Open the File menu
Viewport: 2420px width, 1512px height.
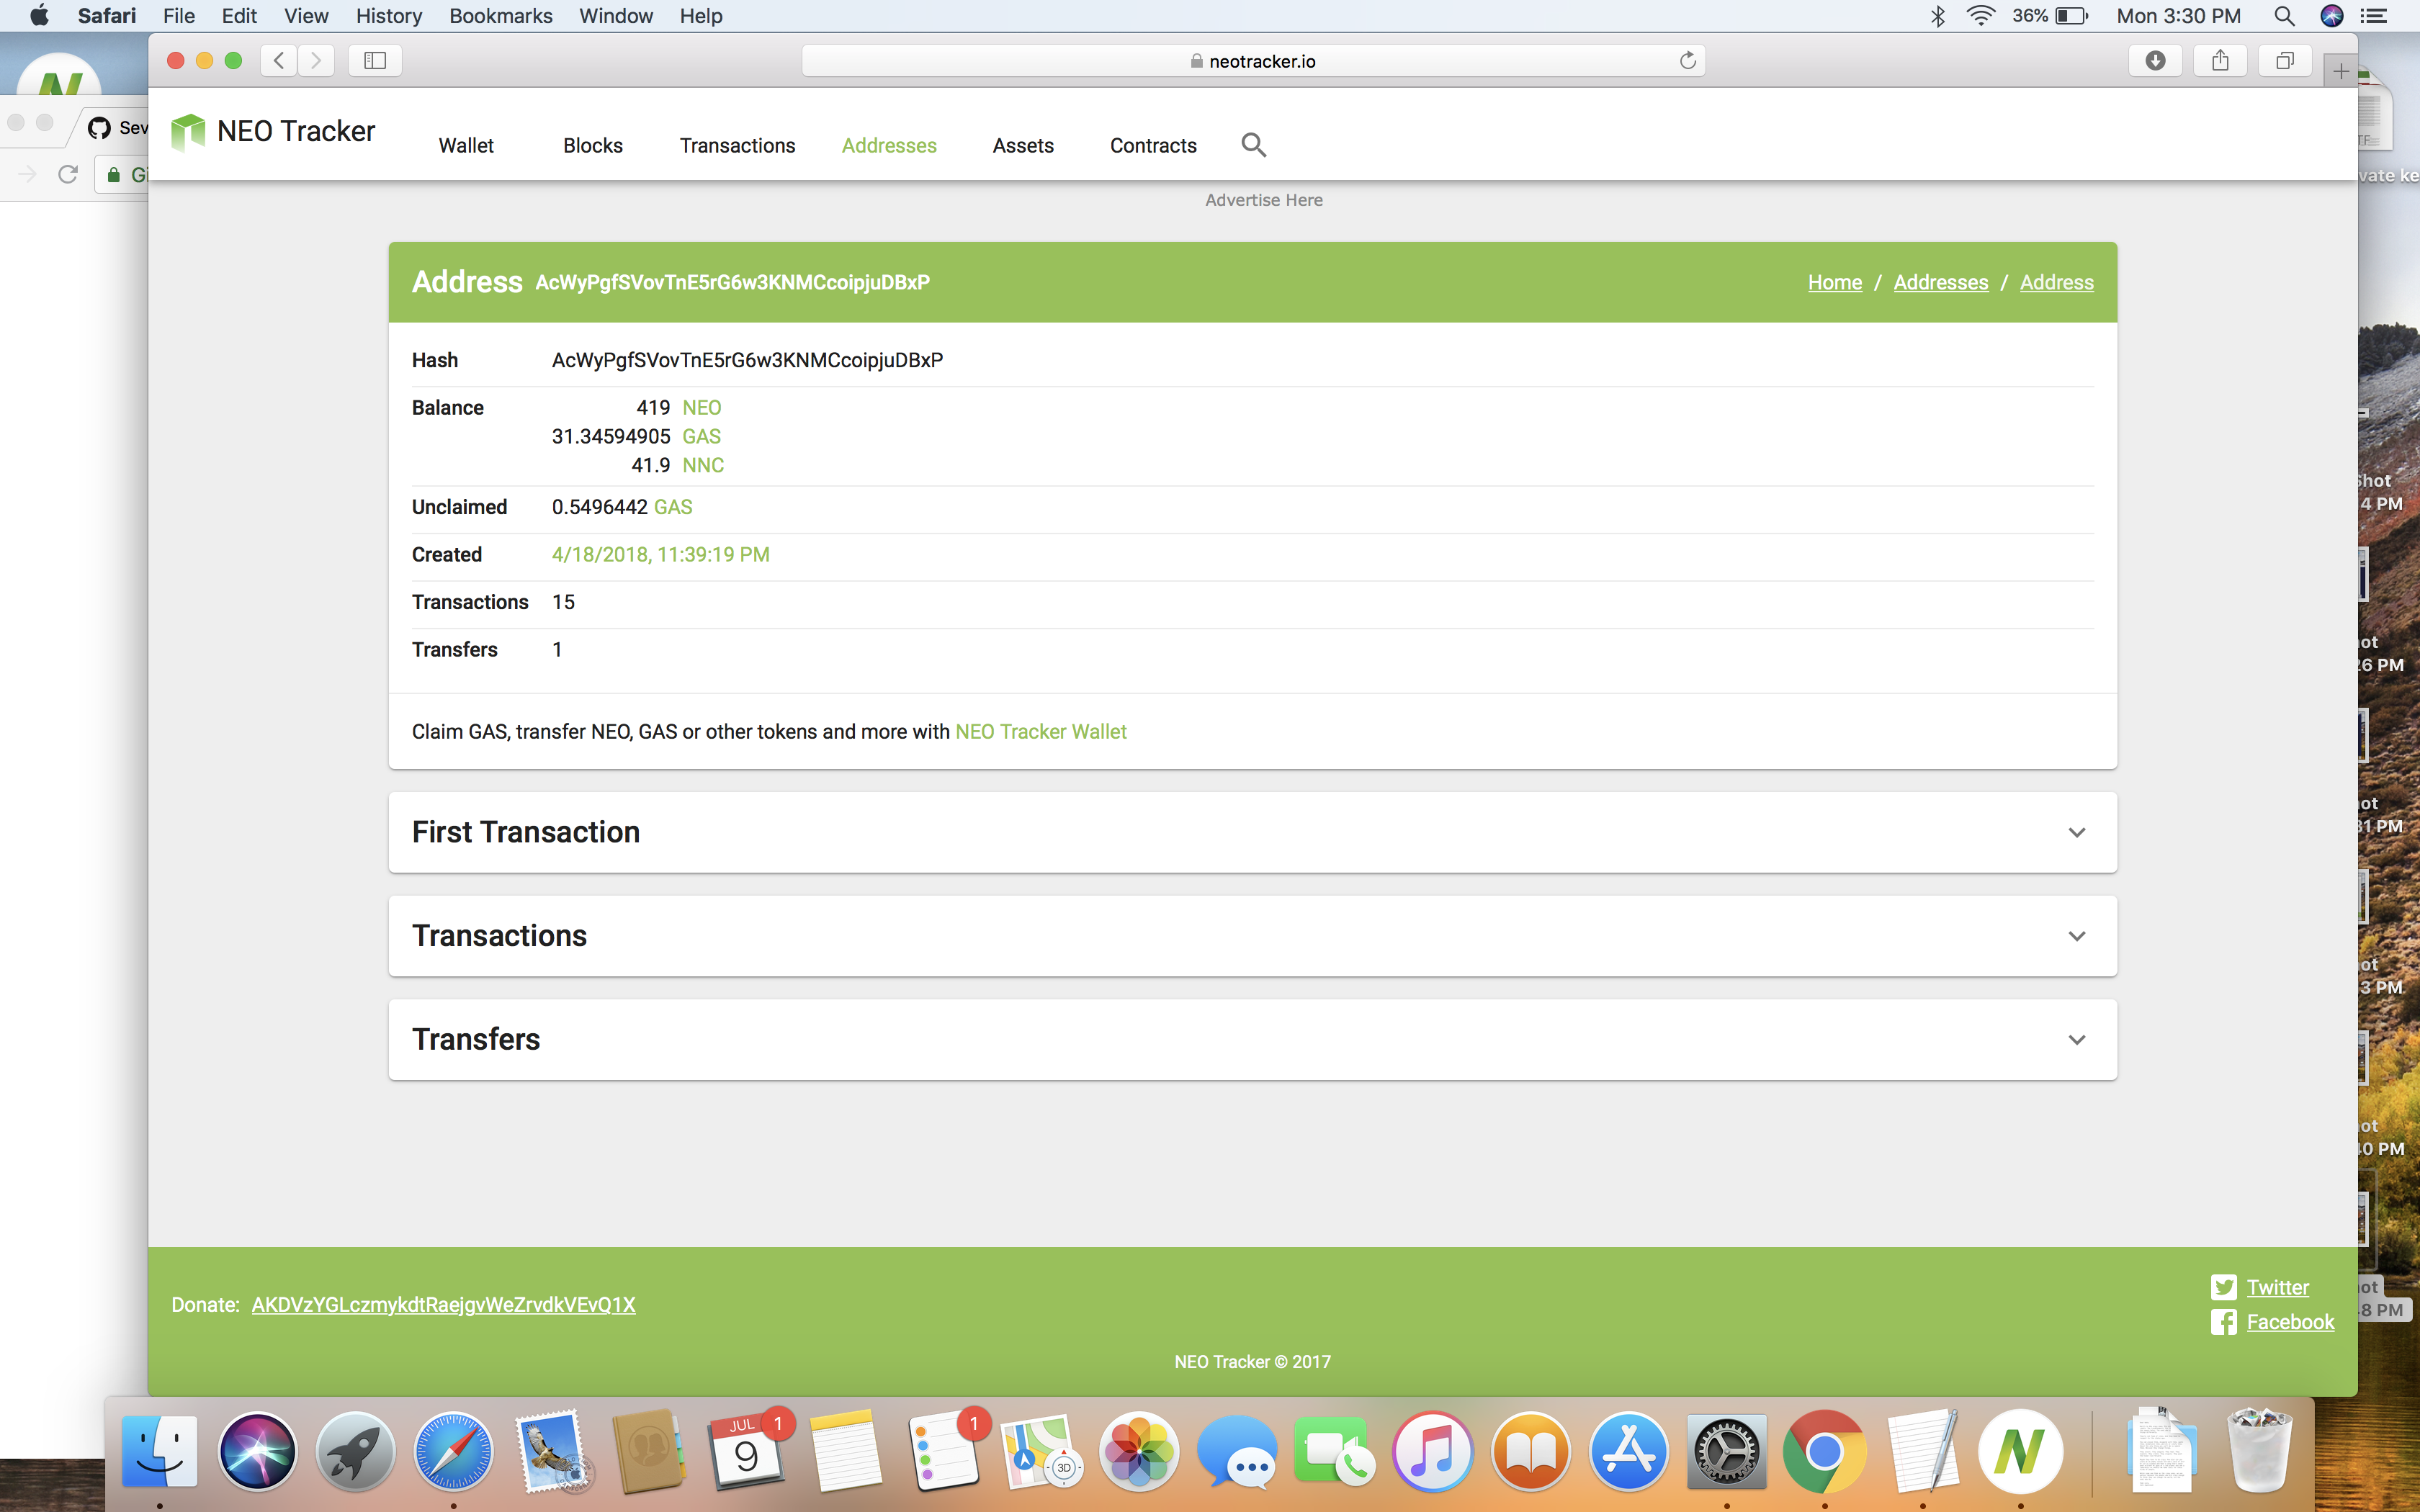point(179,16)
